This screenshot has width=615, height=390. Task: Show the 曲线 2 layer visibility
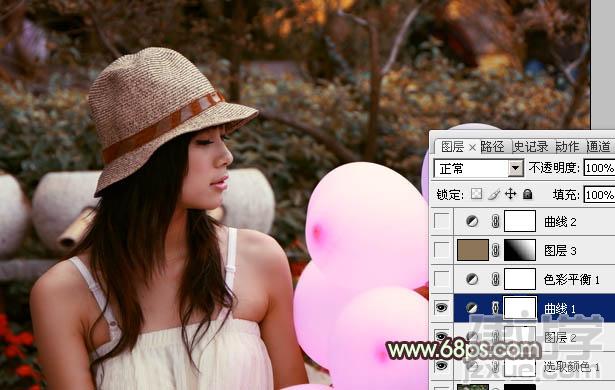click(442, 221)
